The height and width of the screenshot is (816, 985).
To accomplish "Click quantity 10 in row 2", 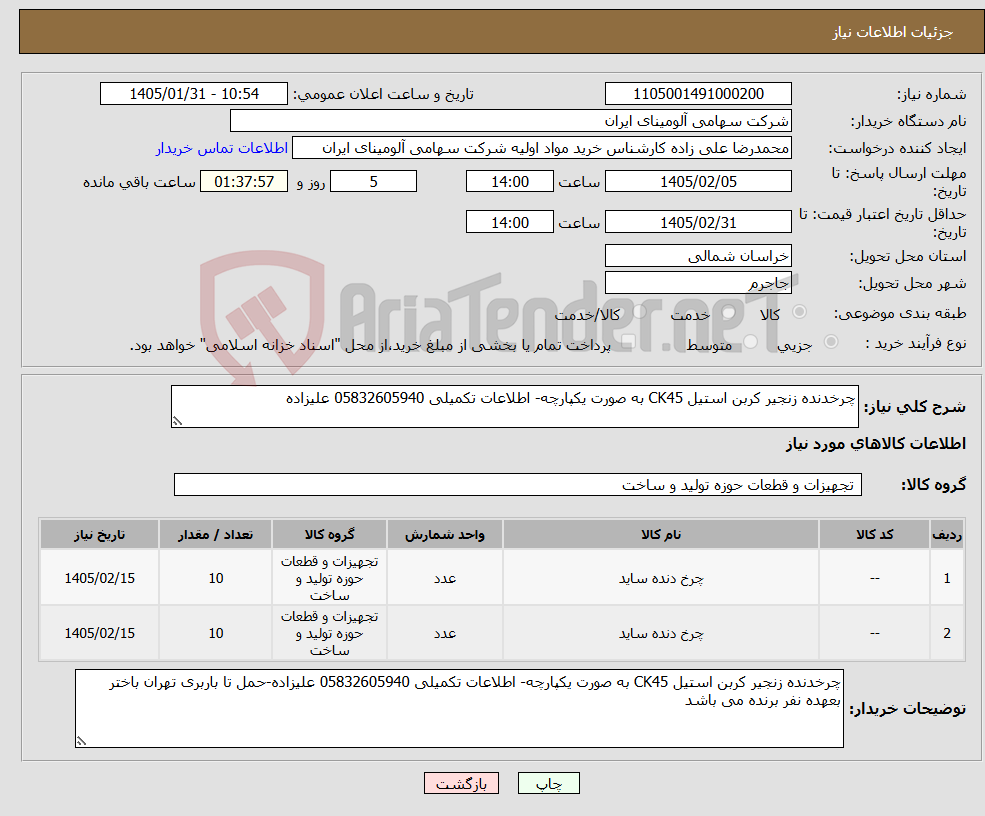I will (215, 633).
